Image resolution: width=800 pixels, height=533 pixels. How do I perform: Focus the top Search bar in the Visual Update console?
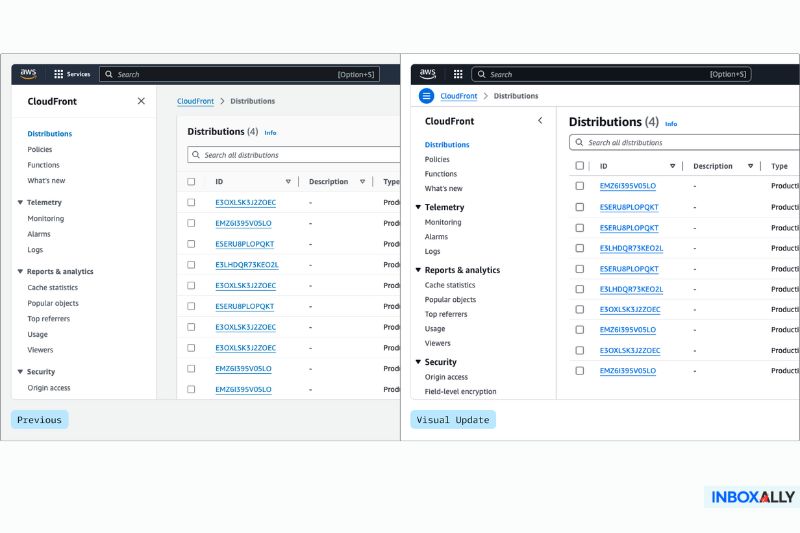tap(611, 74)
